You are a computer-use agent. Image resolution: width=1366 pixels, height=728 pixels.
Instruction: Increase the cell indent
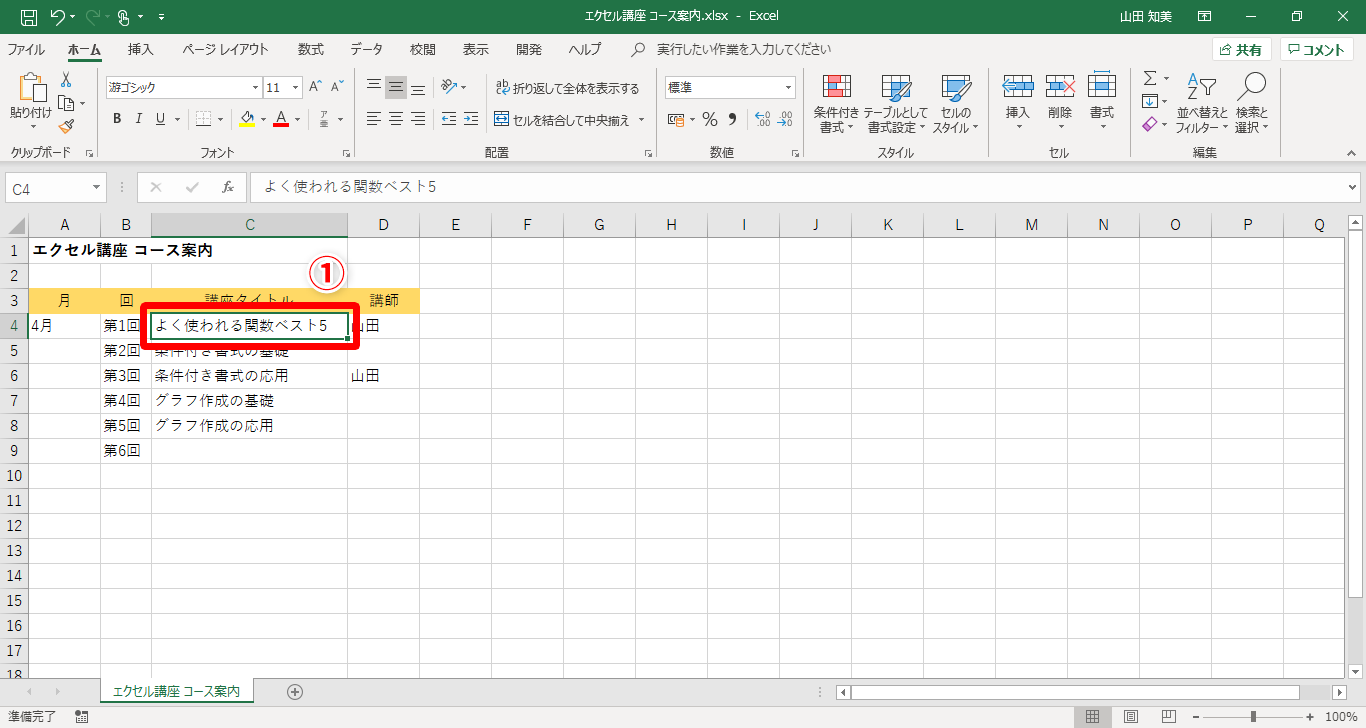point(471,119)
